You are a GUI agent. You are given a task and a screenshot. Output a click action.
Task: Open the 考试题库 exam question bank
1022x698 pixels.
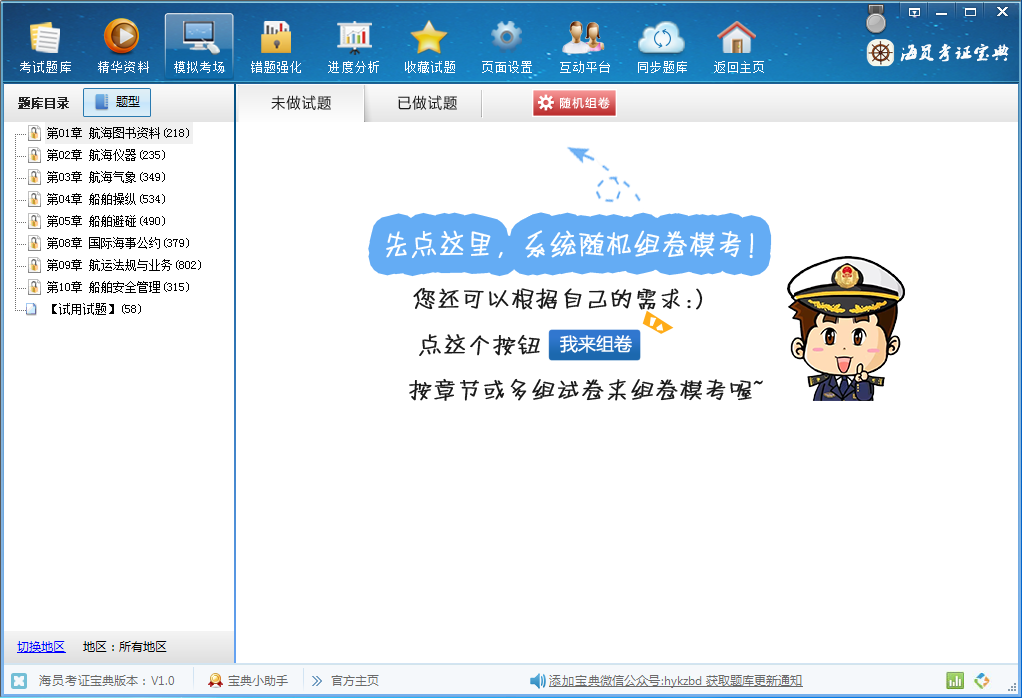tap(45, 47)
